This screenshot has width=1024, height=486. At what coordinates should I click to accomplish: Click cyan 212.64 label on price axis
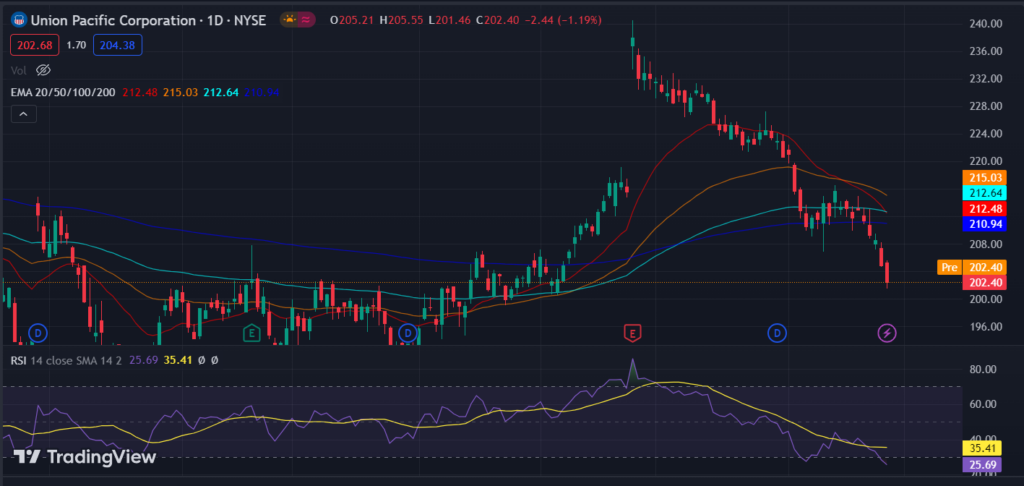pyautogui.click(x=984, y=193)
